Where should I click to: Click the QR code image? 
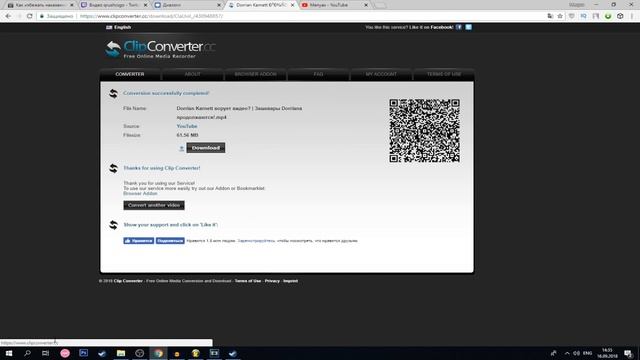click(424, 131)
